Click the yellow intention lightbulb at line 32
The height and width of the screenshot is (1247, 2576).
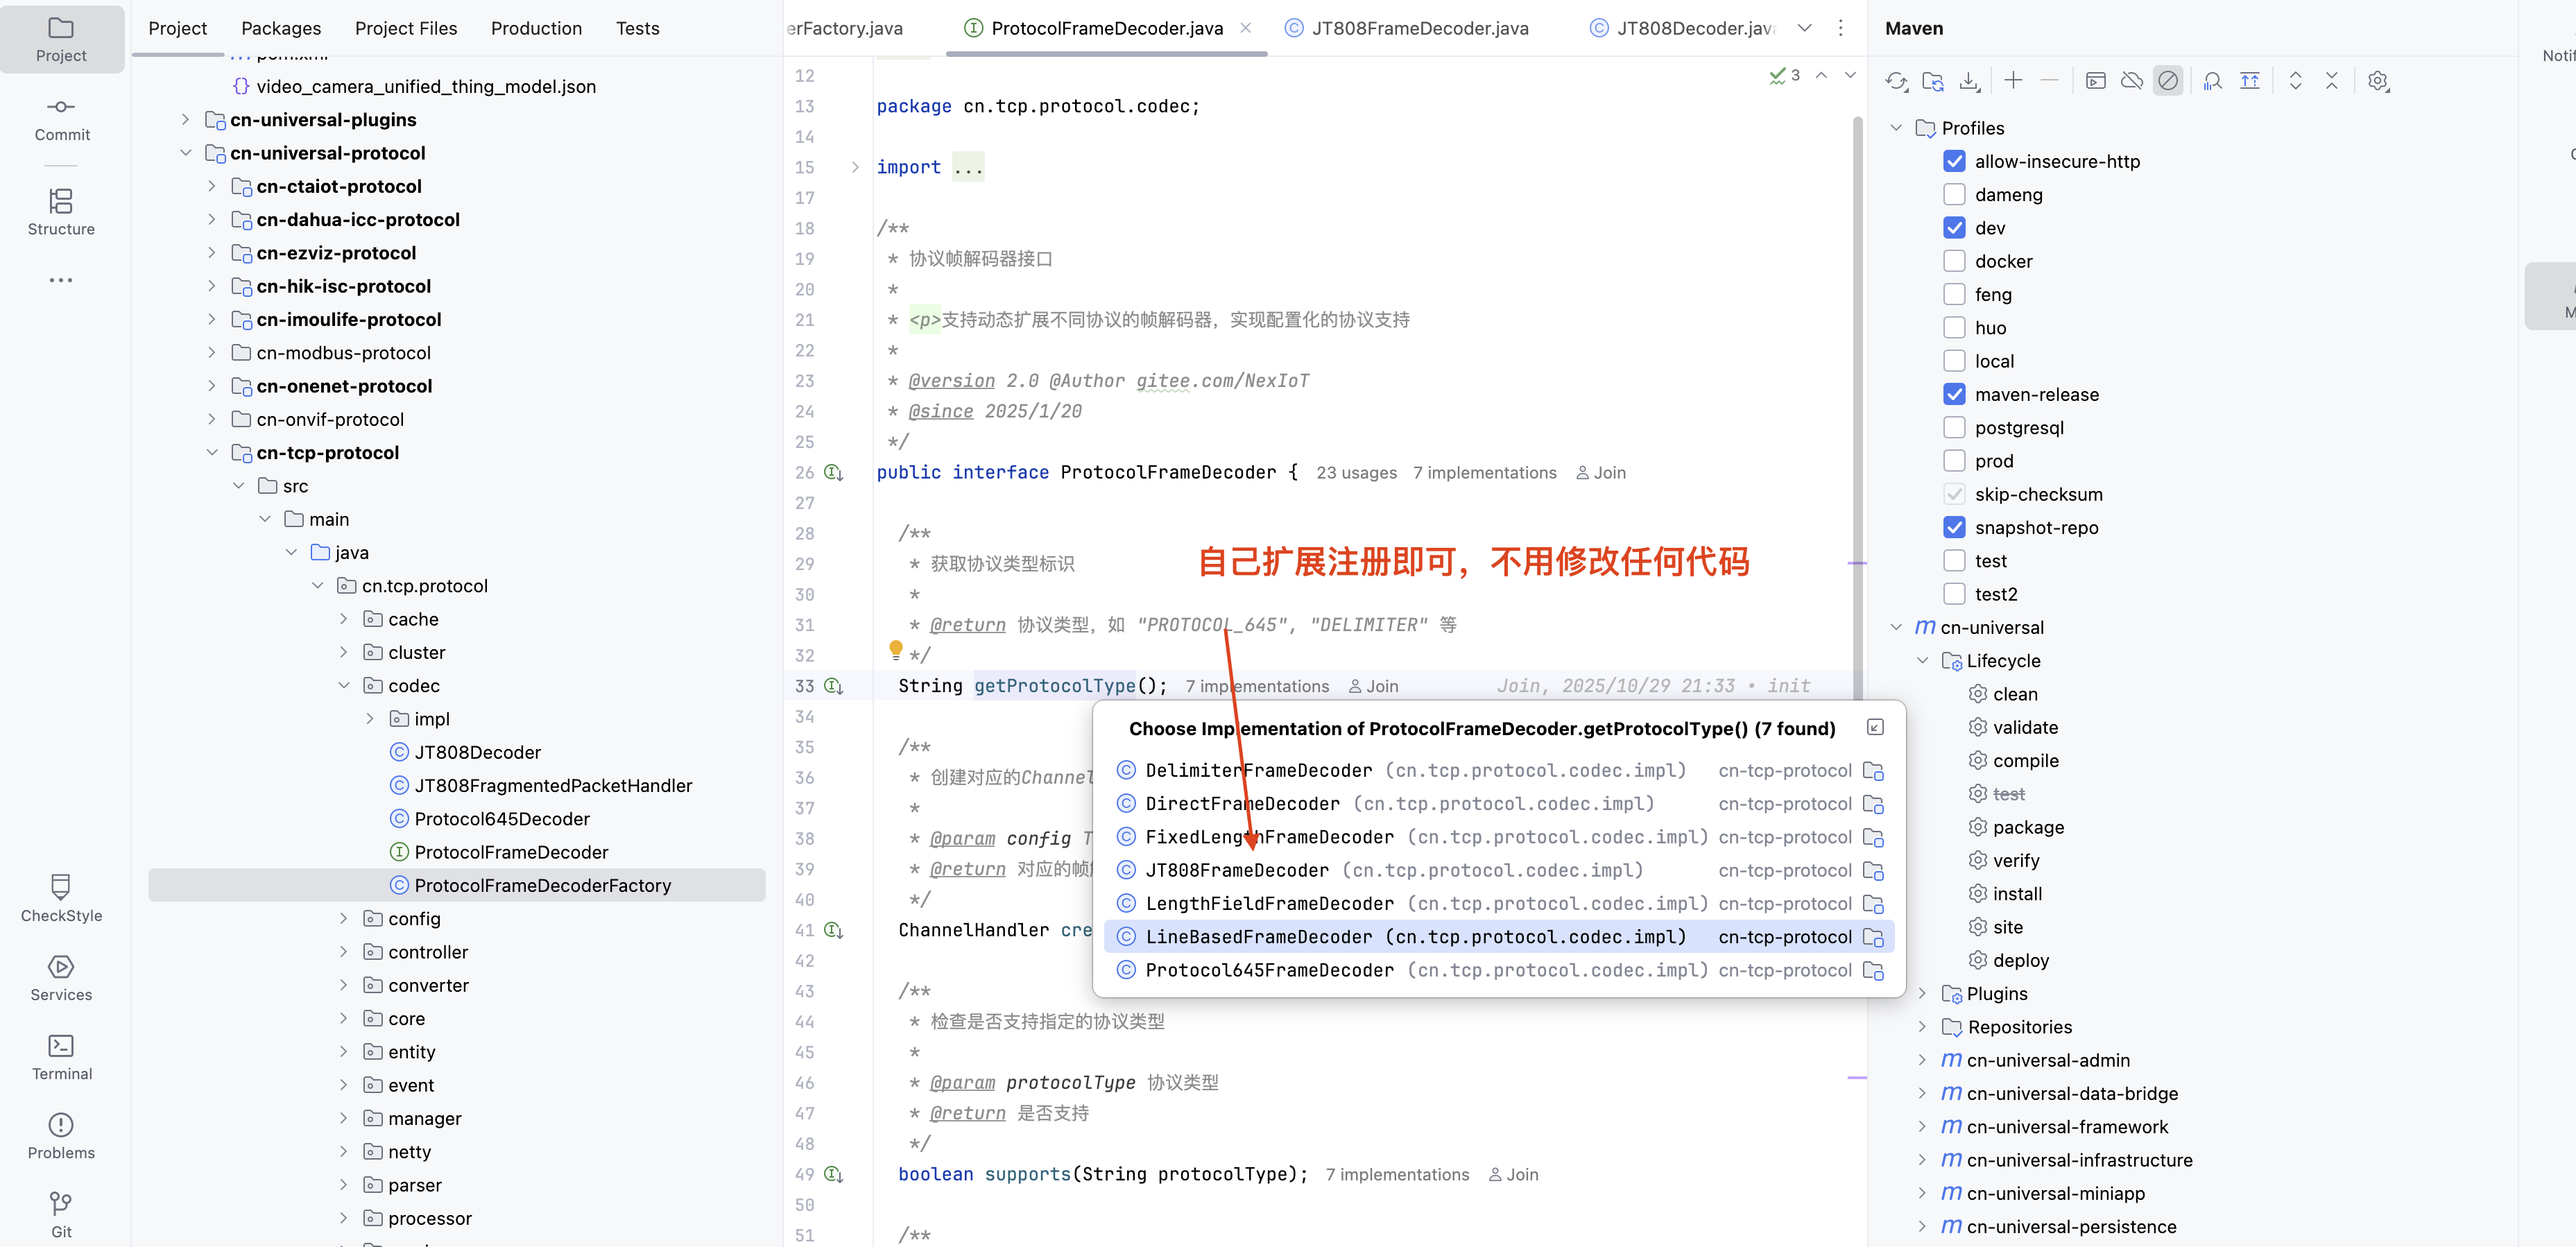pos(895,651)
